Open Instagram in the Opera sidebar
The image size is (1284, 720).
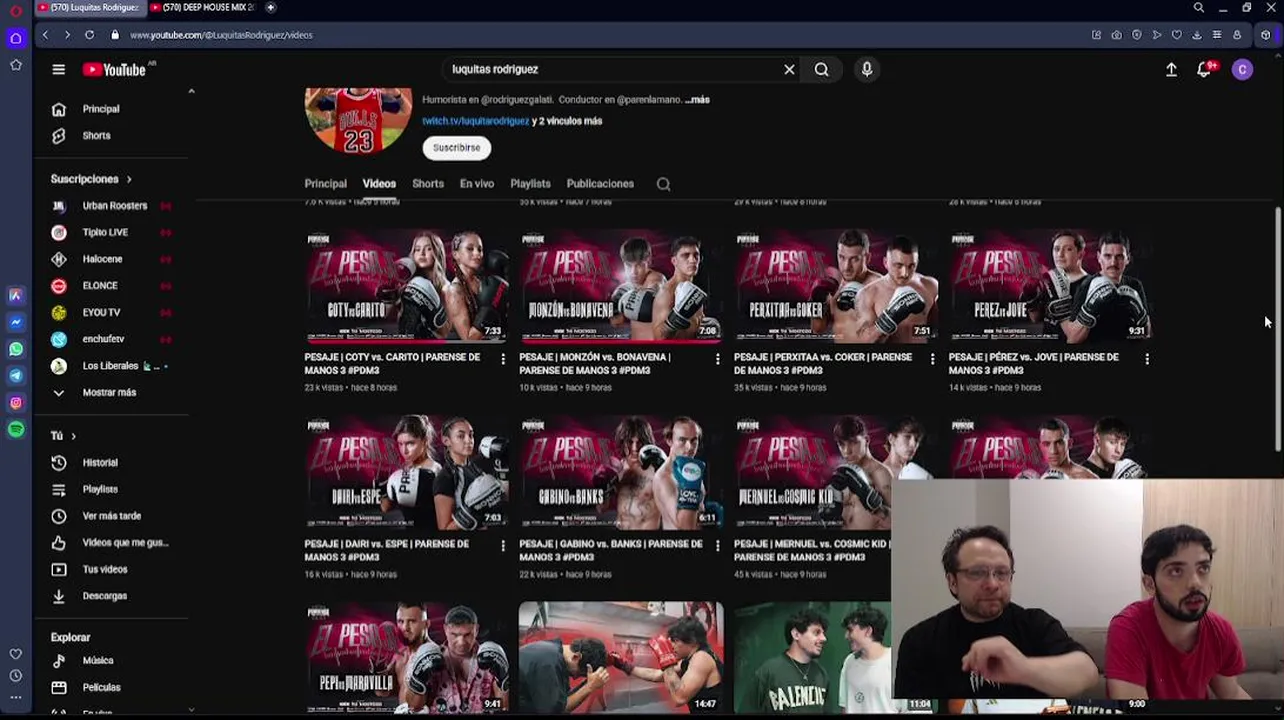pyautogui.click(x=16, y=402)
